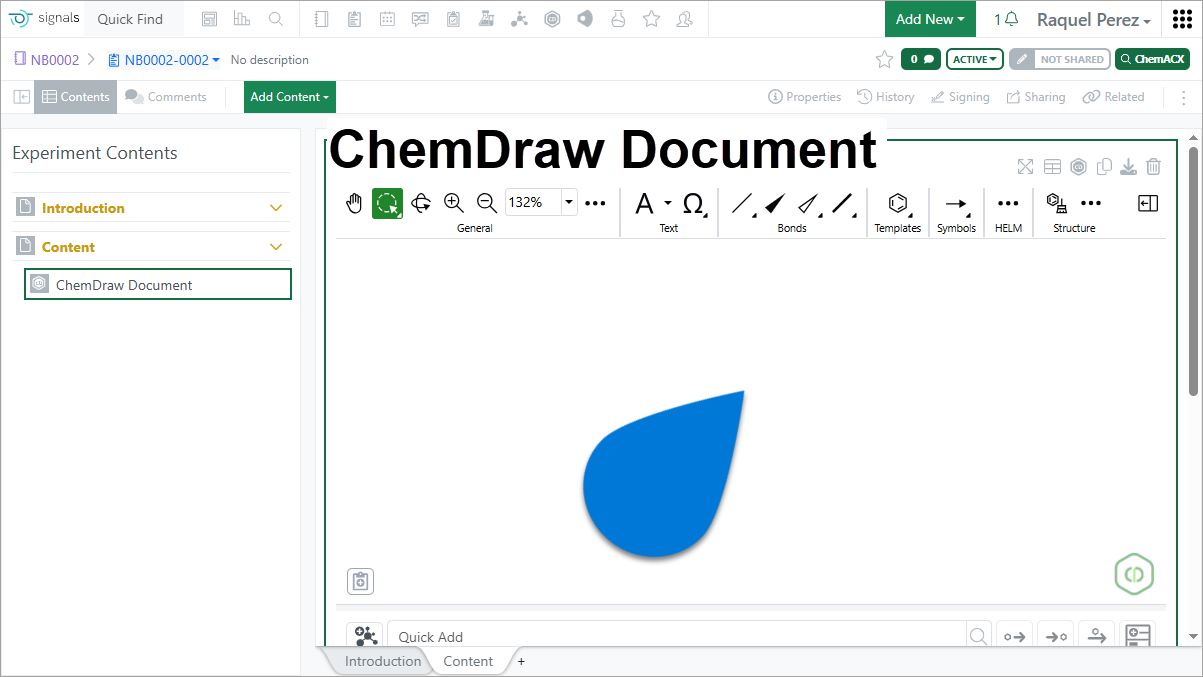Click the Zoom In magnifier
1203x677 pixels.
click(x=454, y=203)
